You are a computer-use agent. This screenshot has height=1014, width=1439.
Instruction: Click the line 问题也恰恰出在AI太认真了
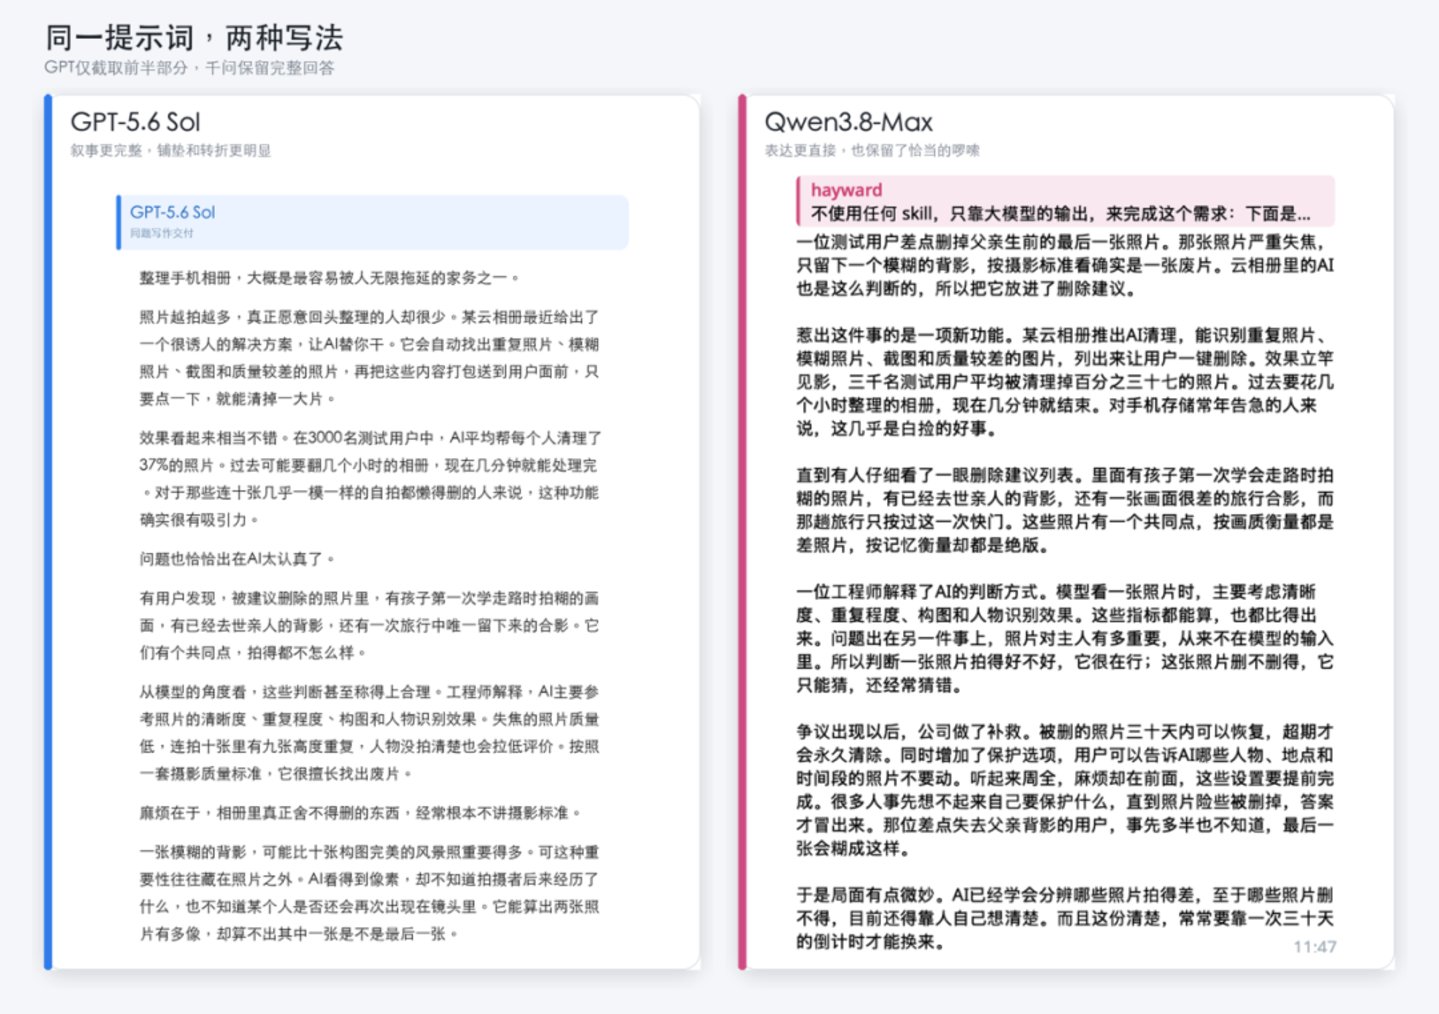(x=237, y=559)
